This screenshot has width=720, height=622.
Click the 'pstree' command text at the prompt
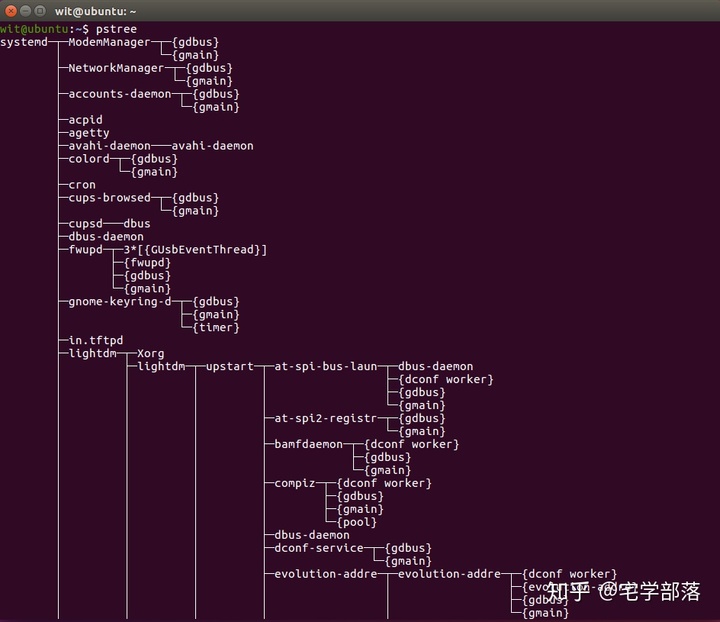[116, 29]
